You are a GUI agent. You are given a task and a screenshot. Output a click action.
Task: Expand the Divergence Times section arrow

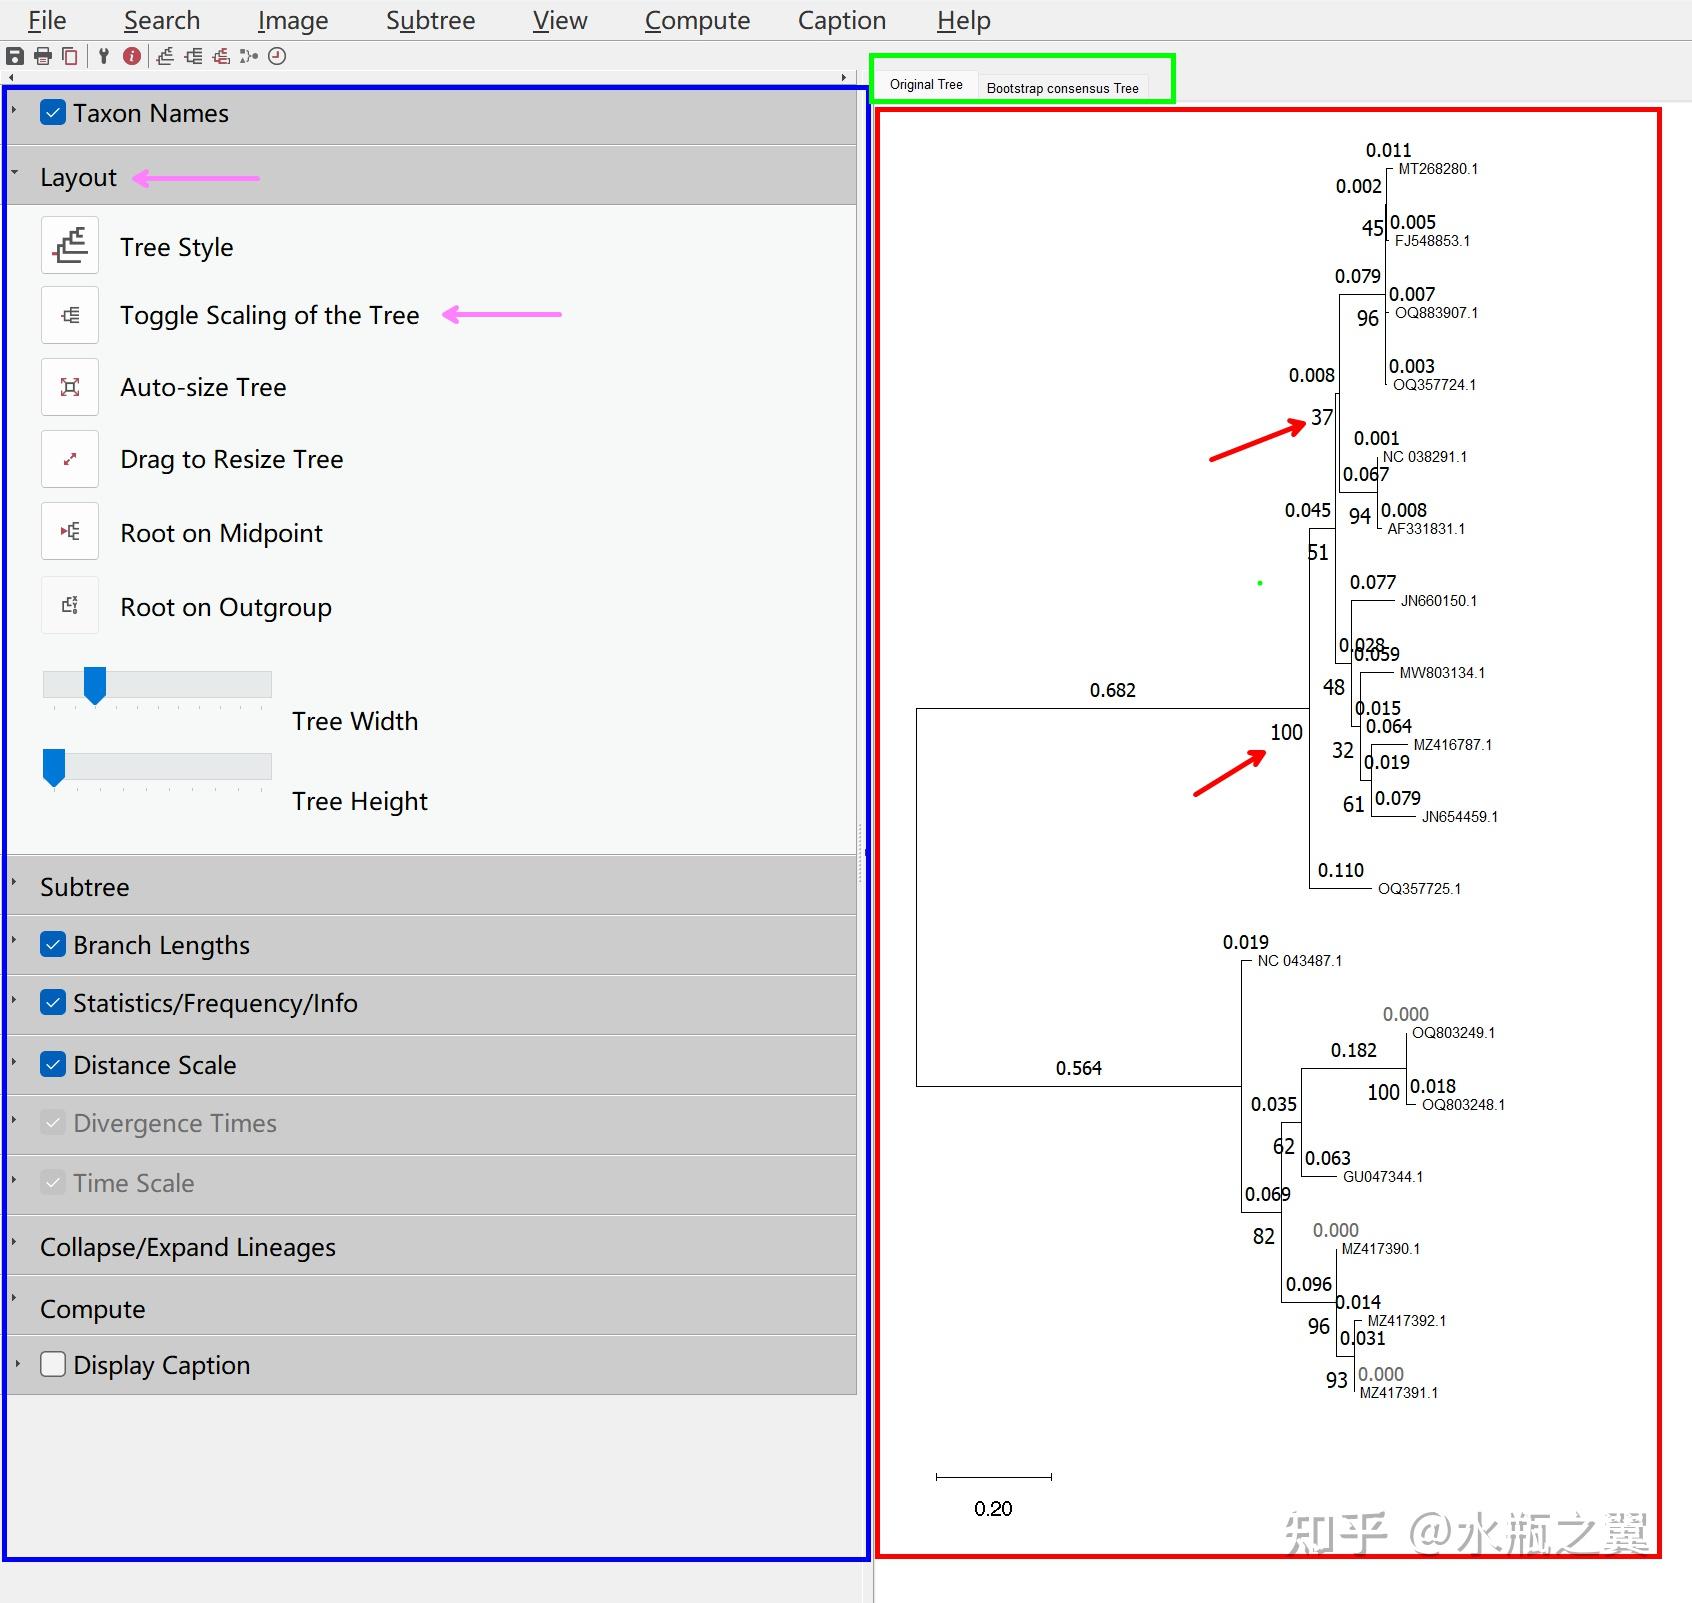14,1118
